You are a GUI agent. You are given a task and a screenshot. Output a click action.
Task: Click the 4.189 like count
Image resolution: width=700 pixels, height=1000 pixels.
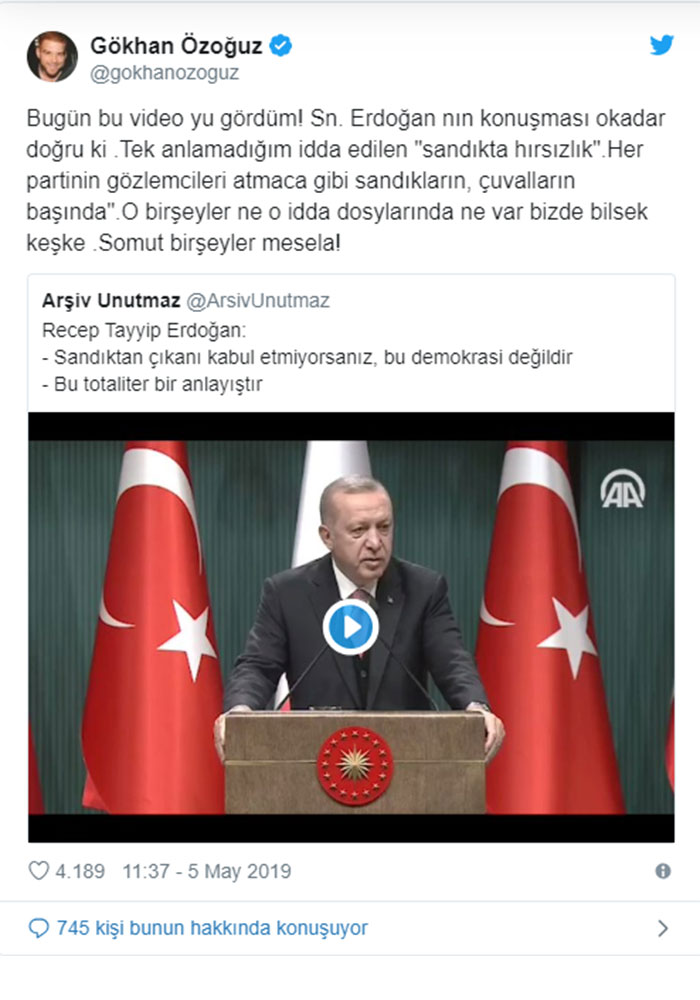(x=80, y=871)
